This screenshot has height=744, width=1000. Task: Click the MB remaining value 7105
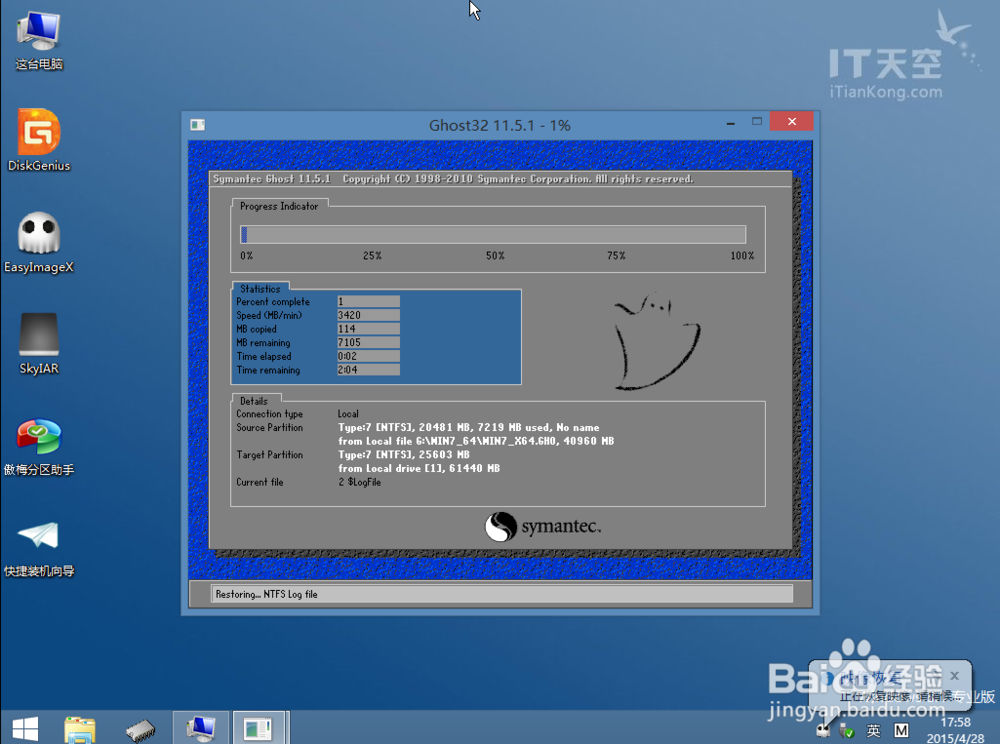pos(368,342)
